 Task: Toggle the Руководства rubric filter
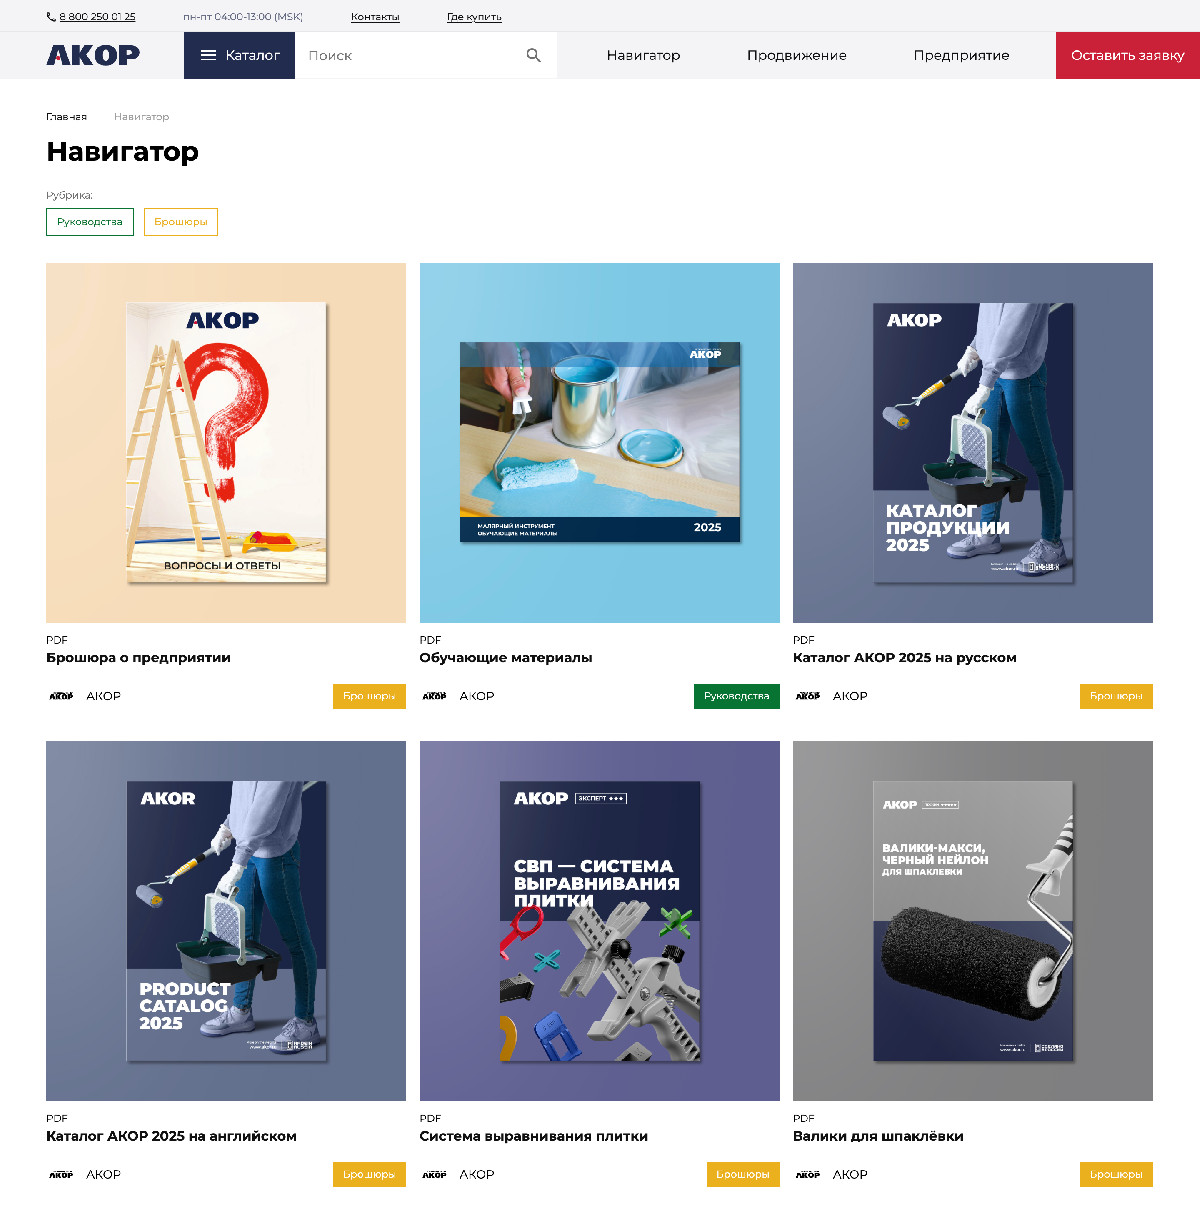89,222
